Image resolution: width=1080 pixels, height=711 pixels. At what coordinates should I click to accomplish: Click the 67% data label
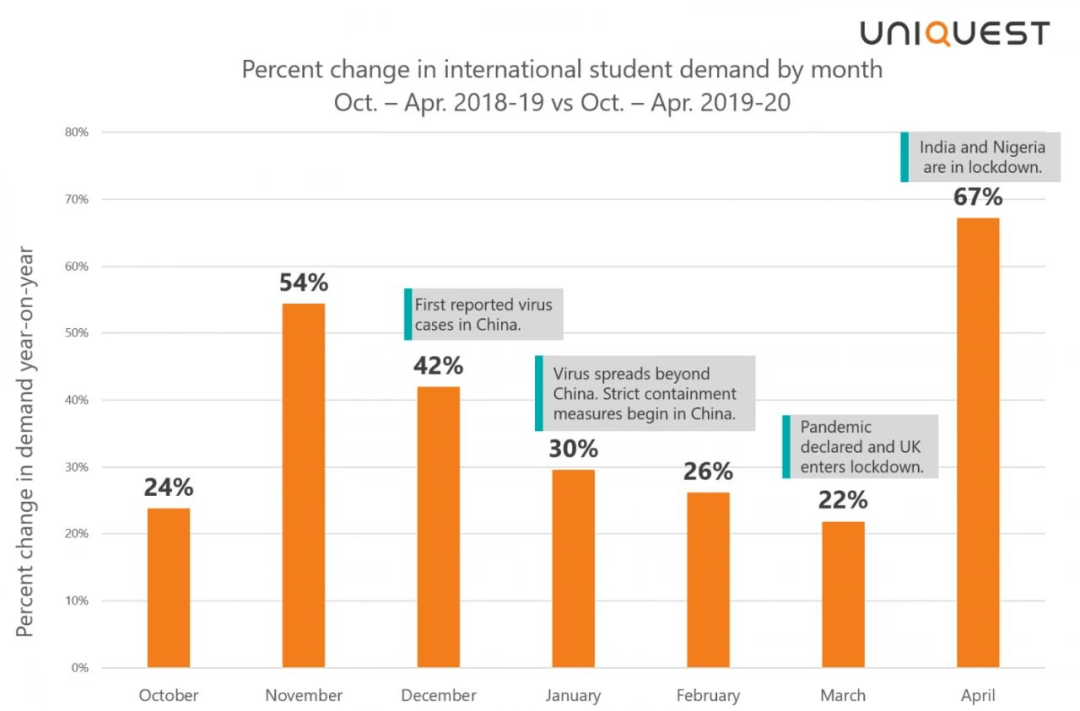(x=977, y=197)
